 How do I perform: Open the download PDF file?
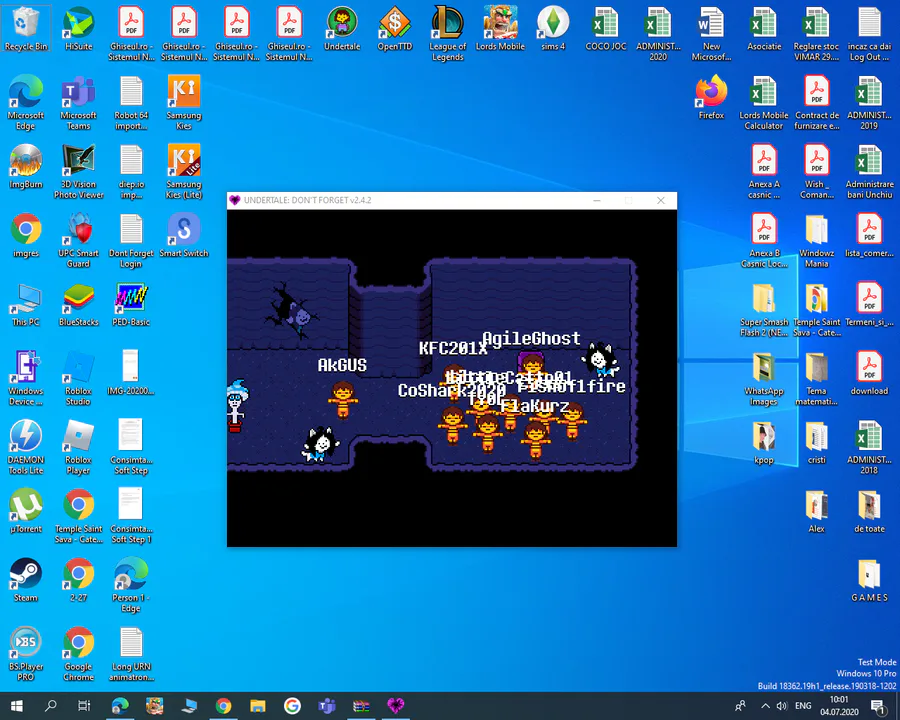869,373
